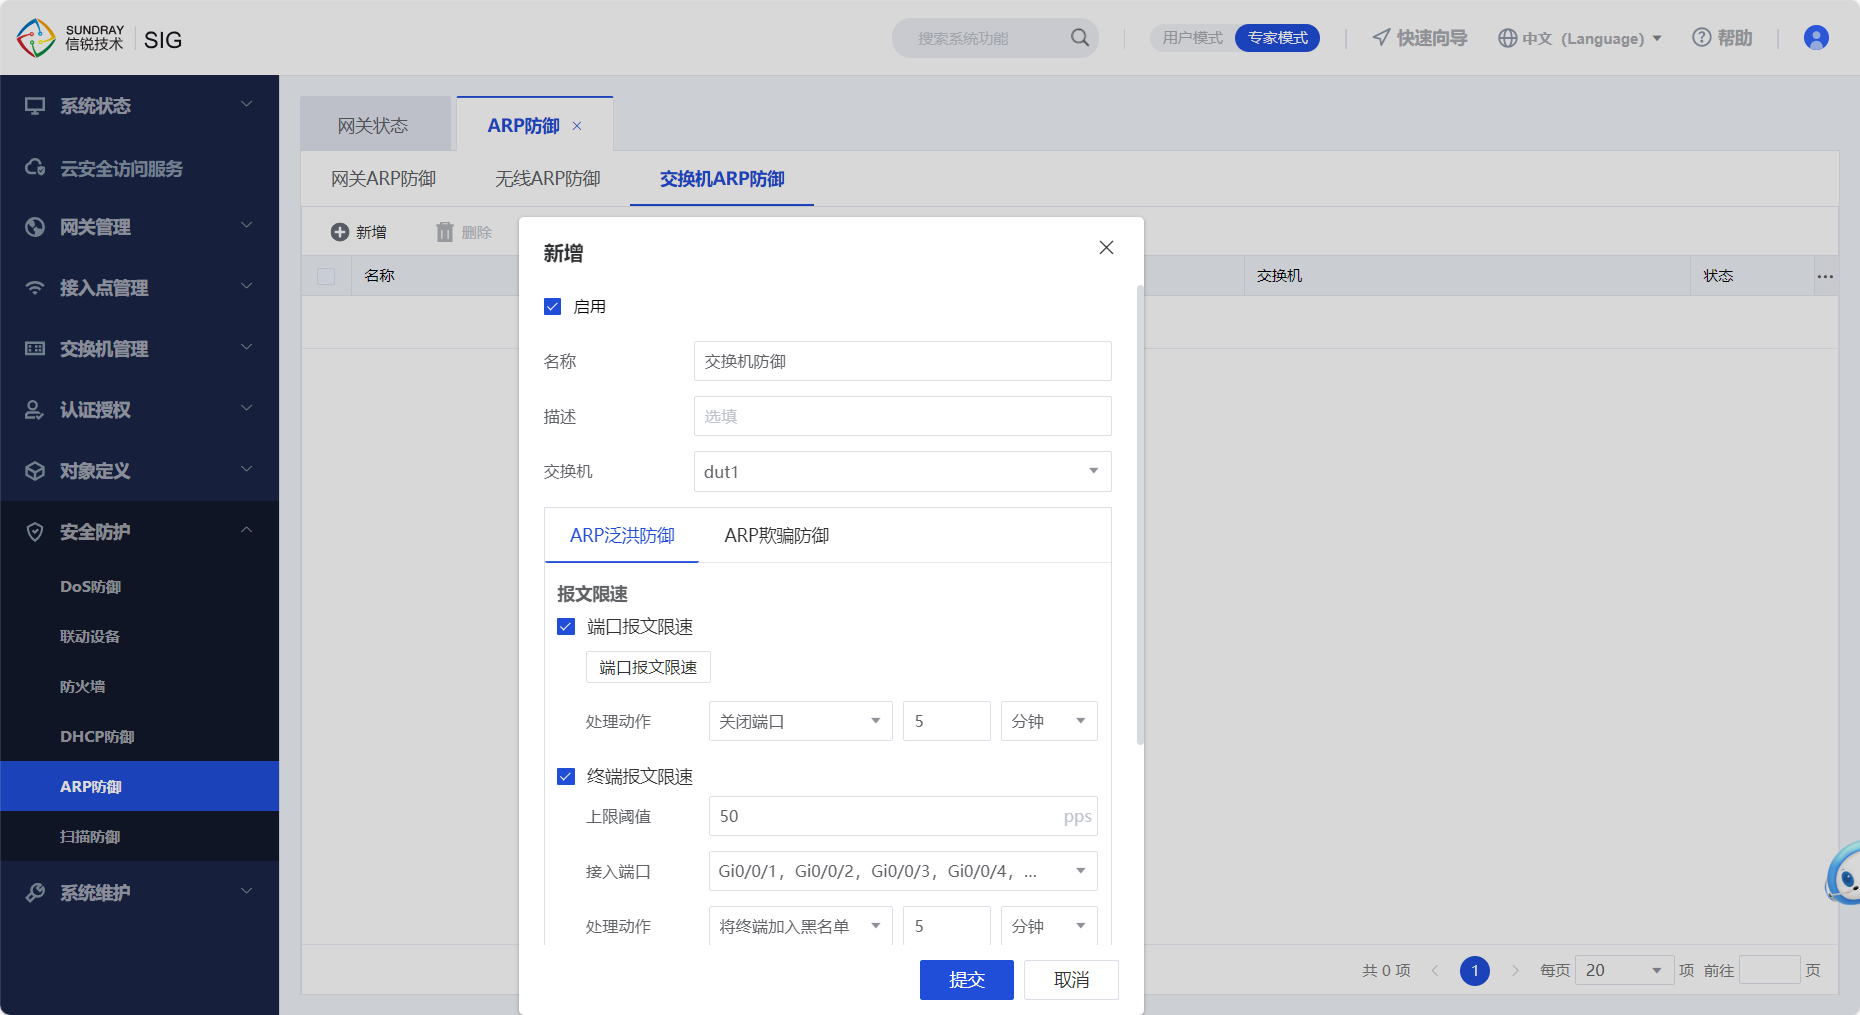
Task: Click the 取消 cancel button
Action: tap(1072, 980)
